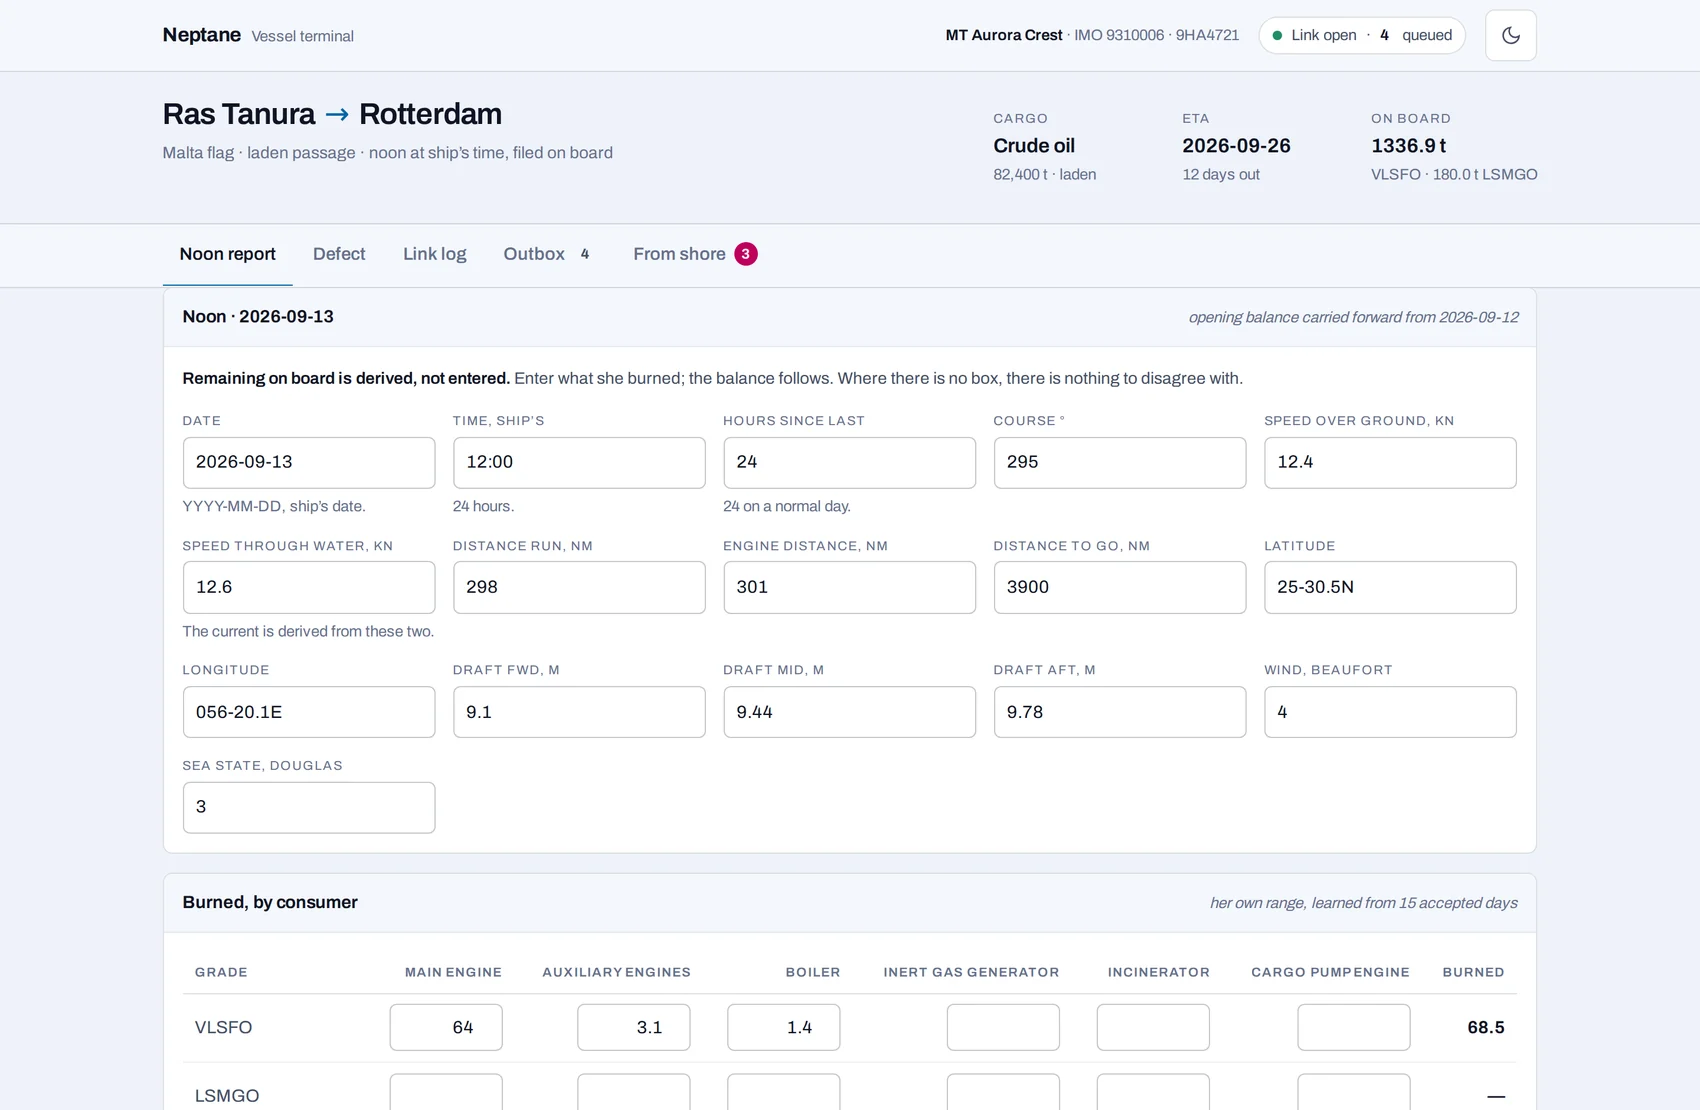This screenshot has height=1110, width=1700.
Task: Select the Draft mid field
Action: [x=849, y=712]
